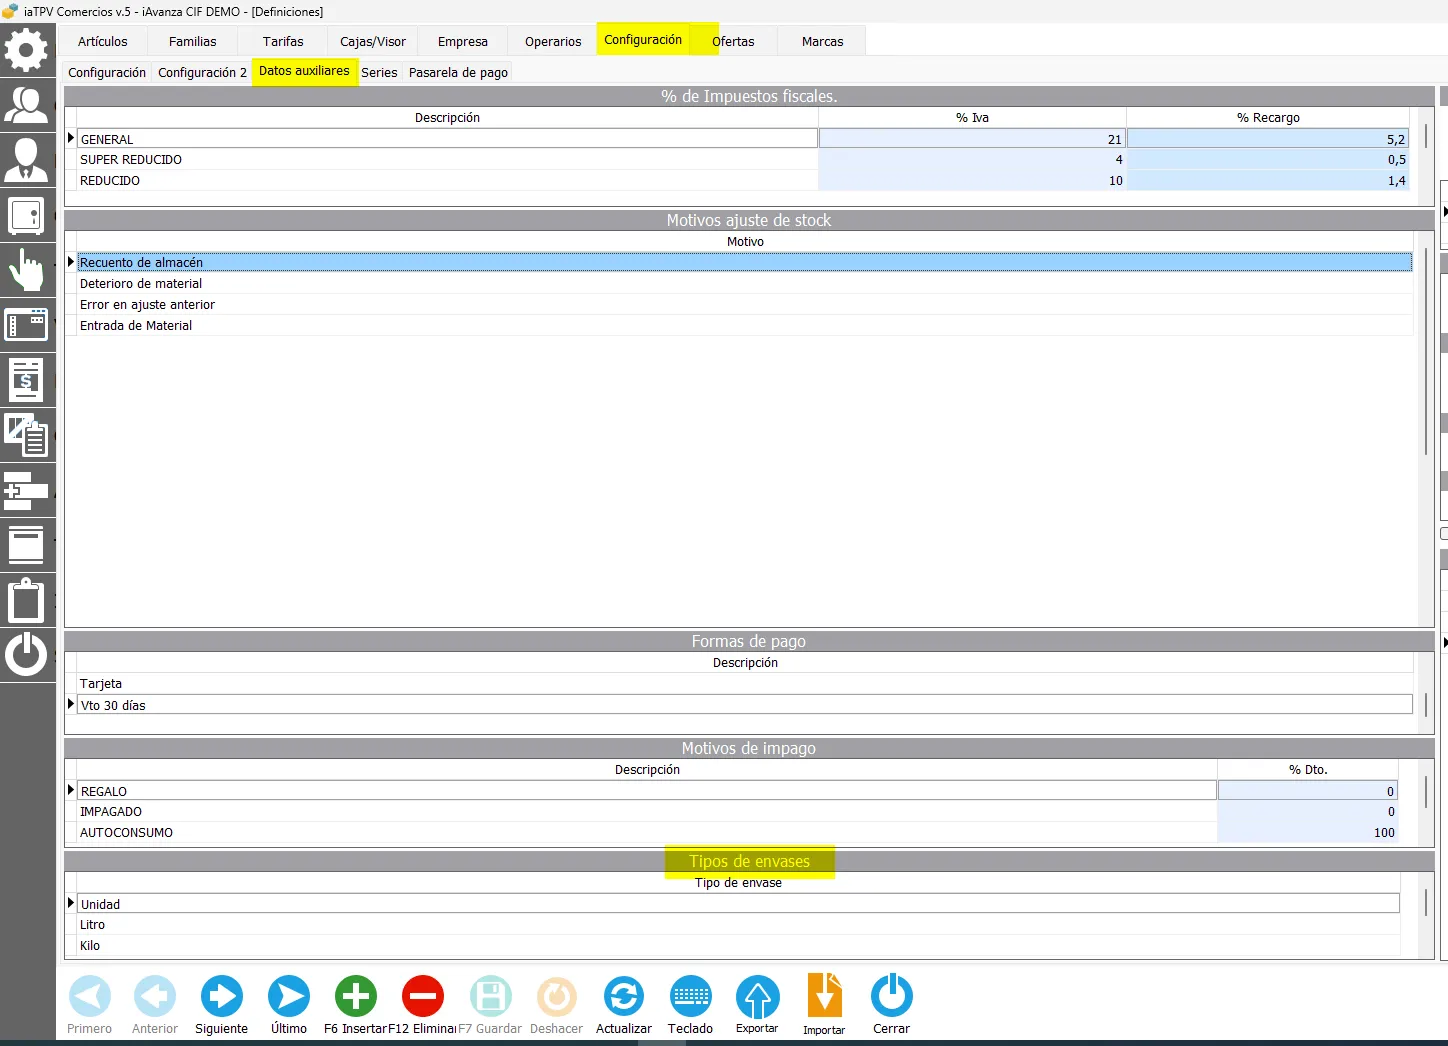The image size is (1448, 1046).
Task: Open the Configuración 2 sub-tab
Action: [x=202, y=72]
